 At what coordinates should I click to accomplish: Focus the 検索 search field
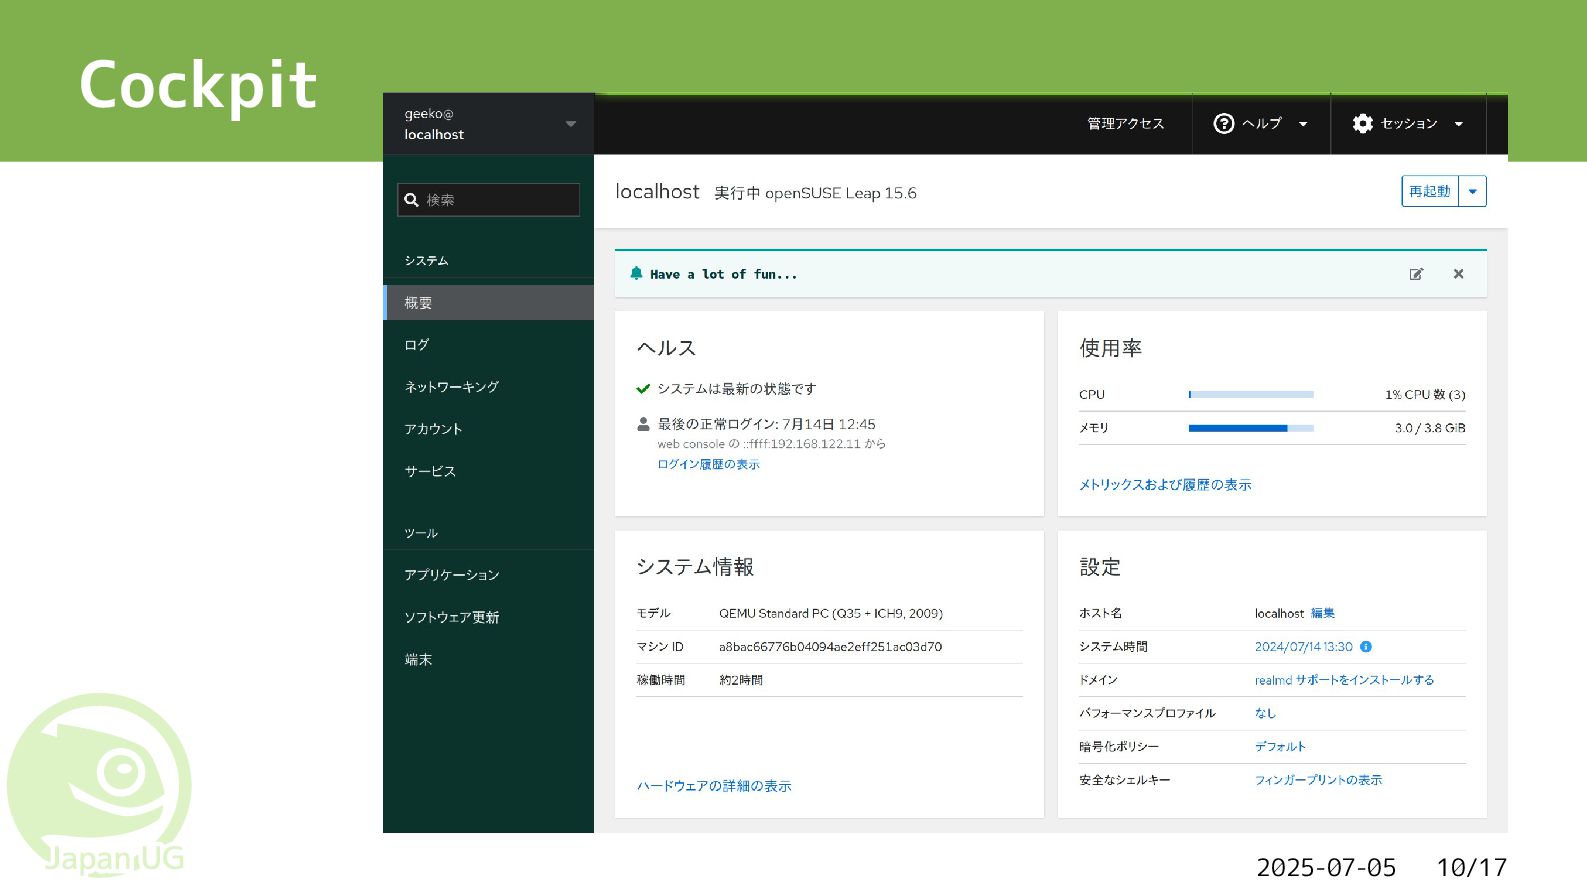(488, 200)
